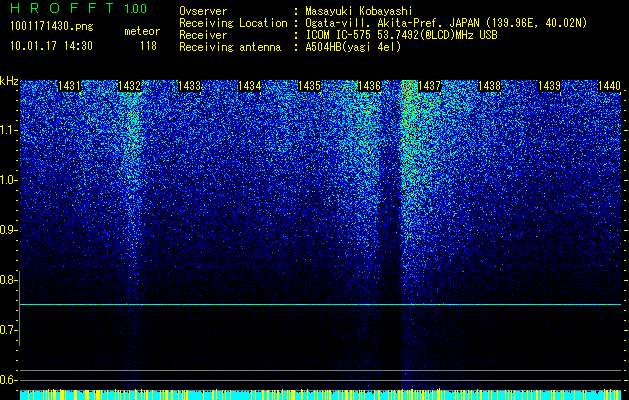Click the 1431 time marker

tap(69, 86)
